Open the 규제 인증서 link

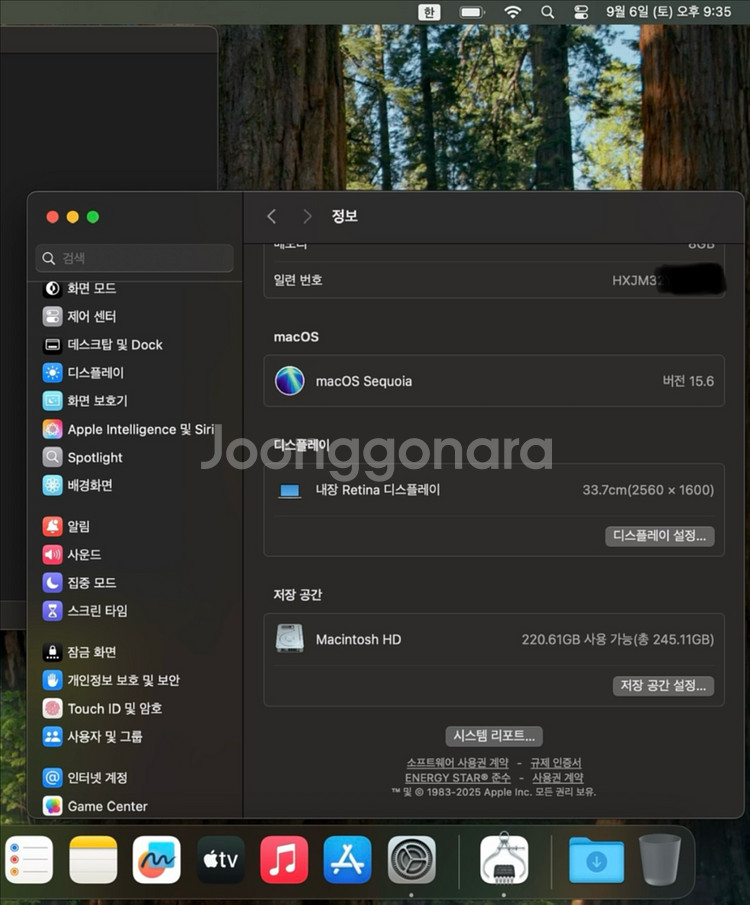coord(556,763)
